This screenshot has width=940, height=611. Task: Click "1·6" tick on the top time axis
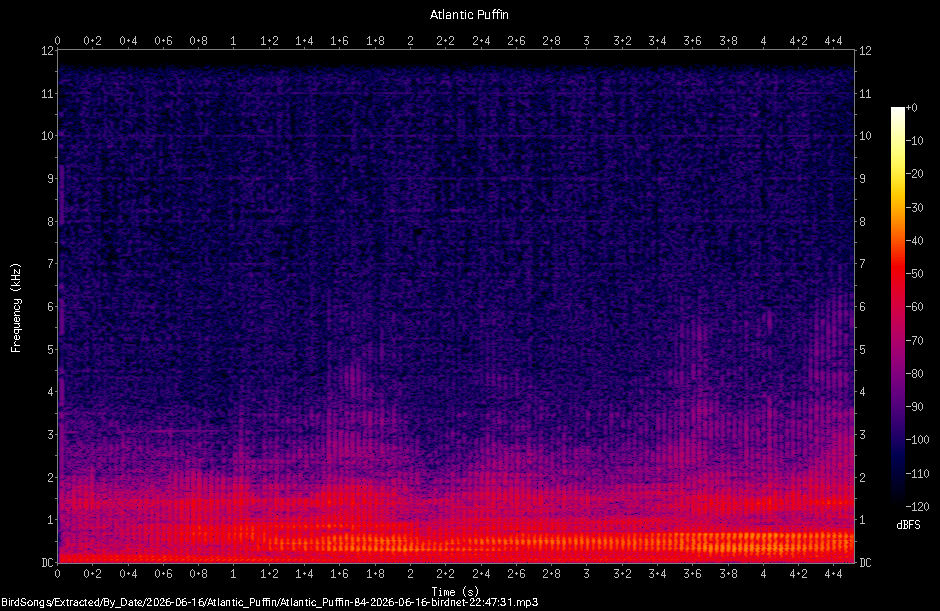point(339,41)
